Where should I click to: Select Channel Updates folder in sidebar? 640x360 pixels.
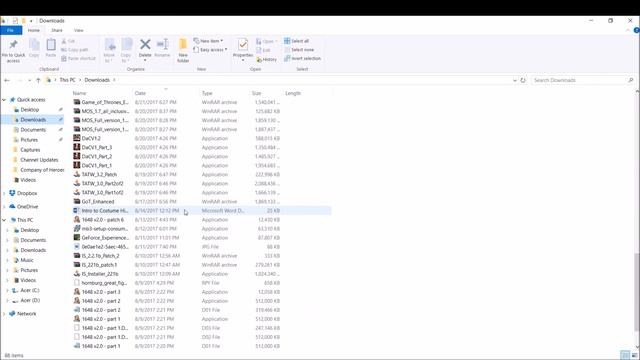(39, 160)
